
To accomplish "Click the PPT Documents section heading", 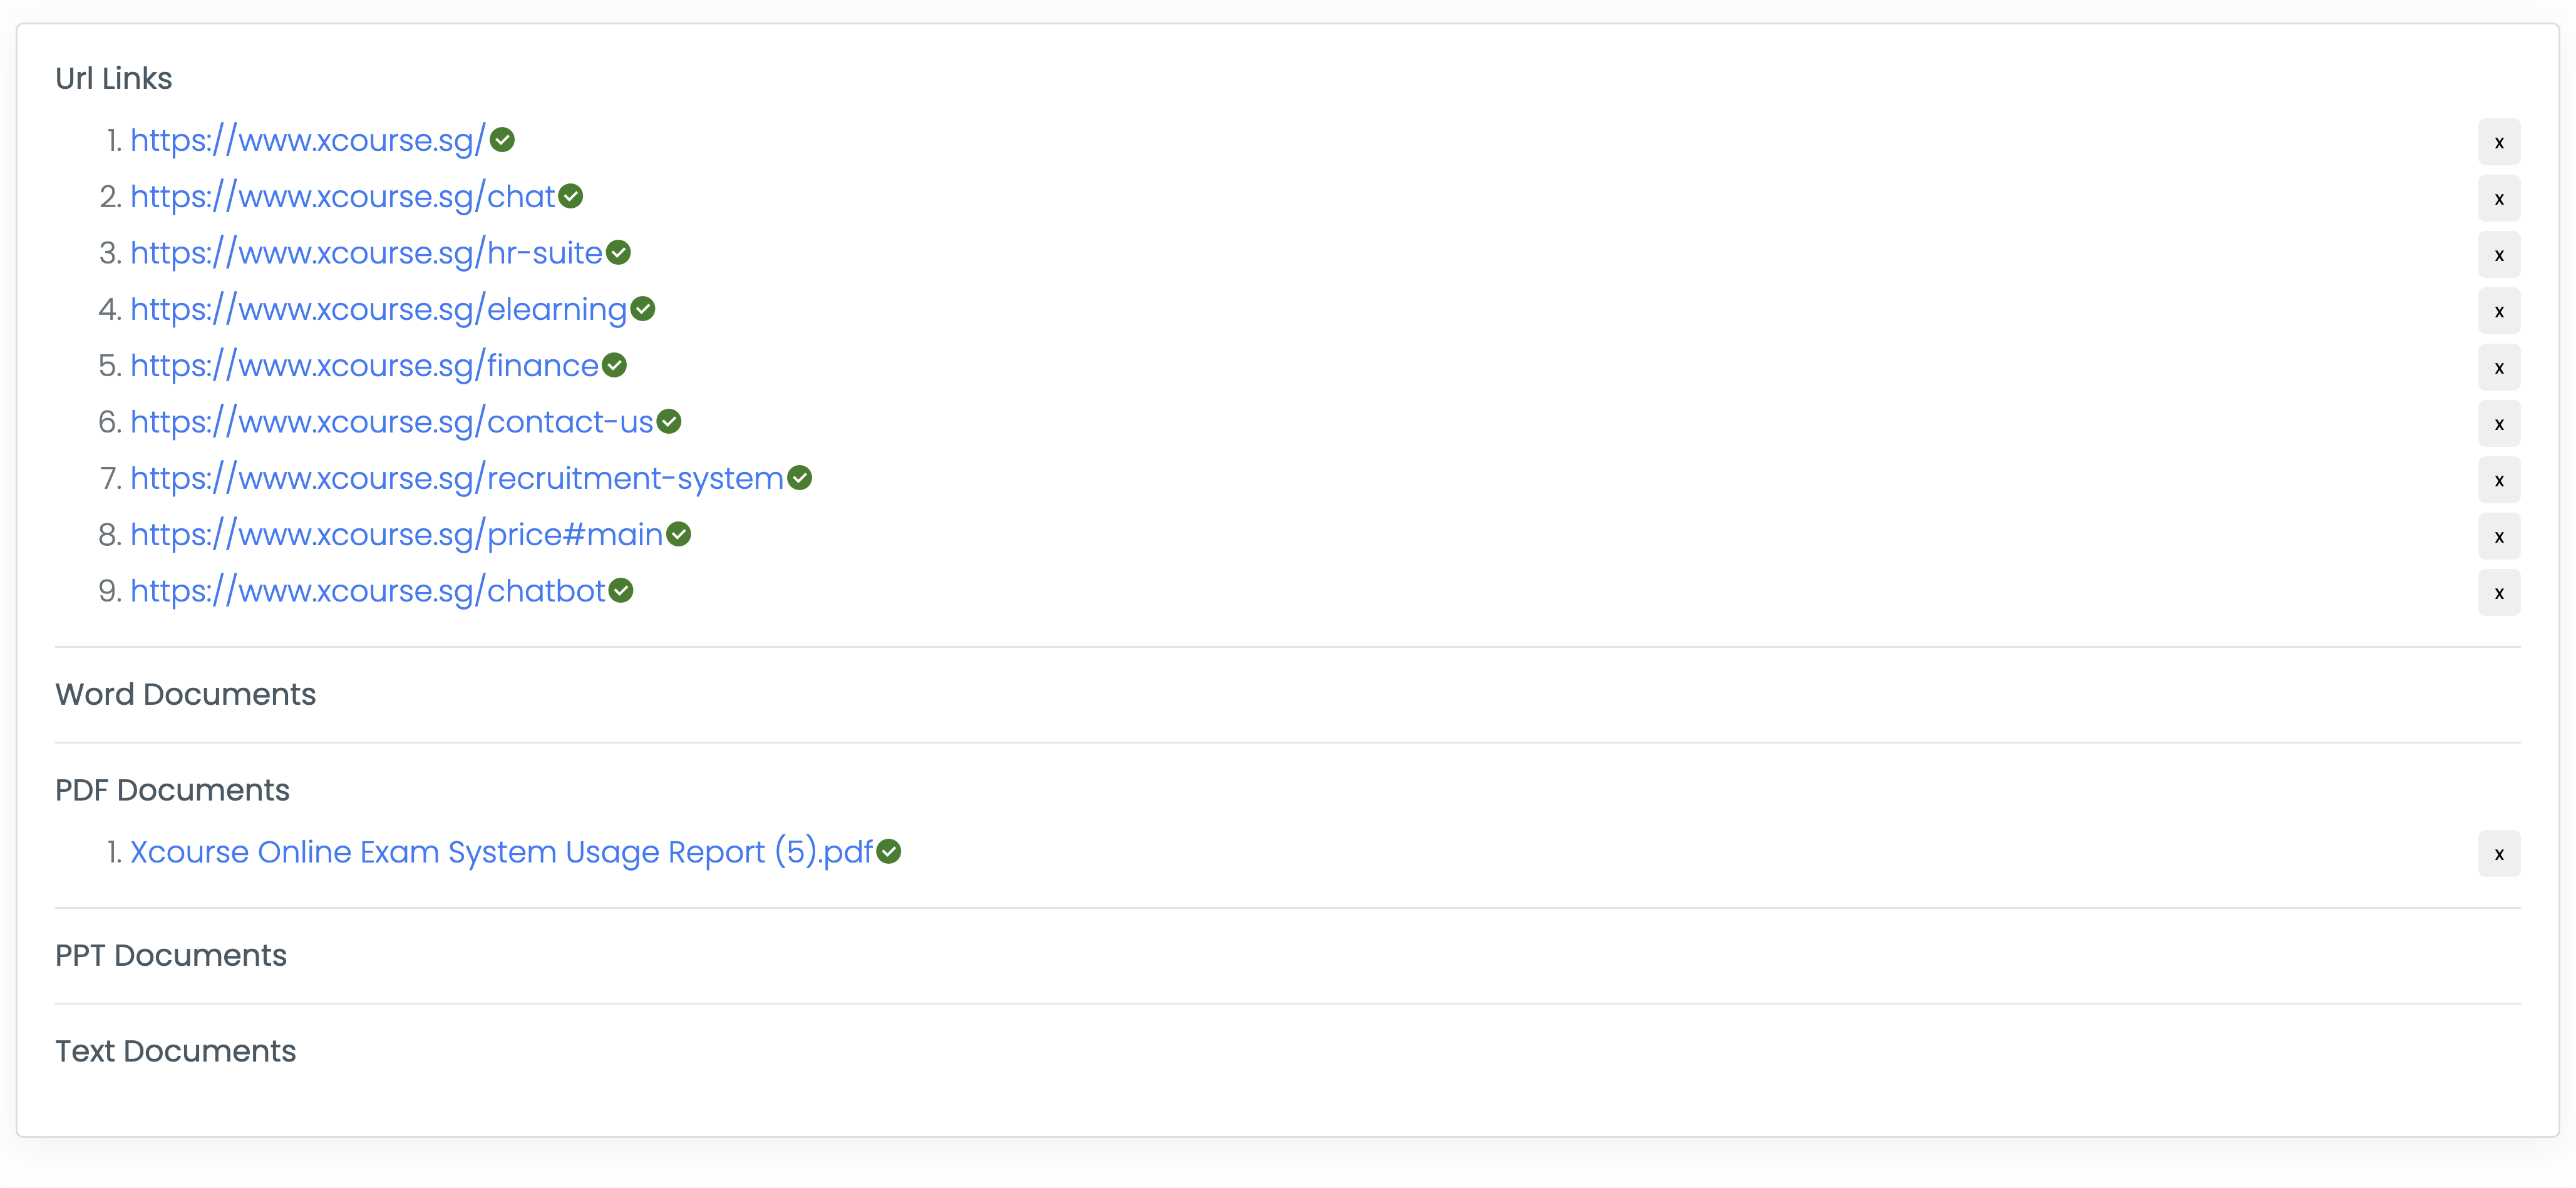I will [171, 956].
